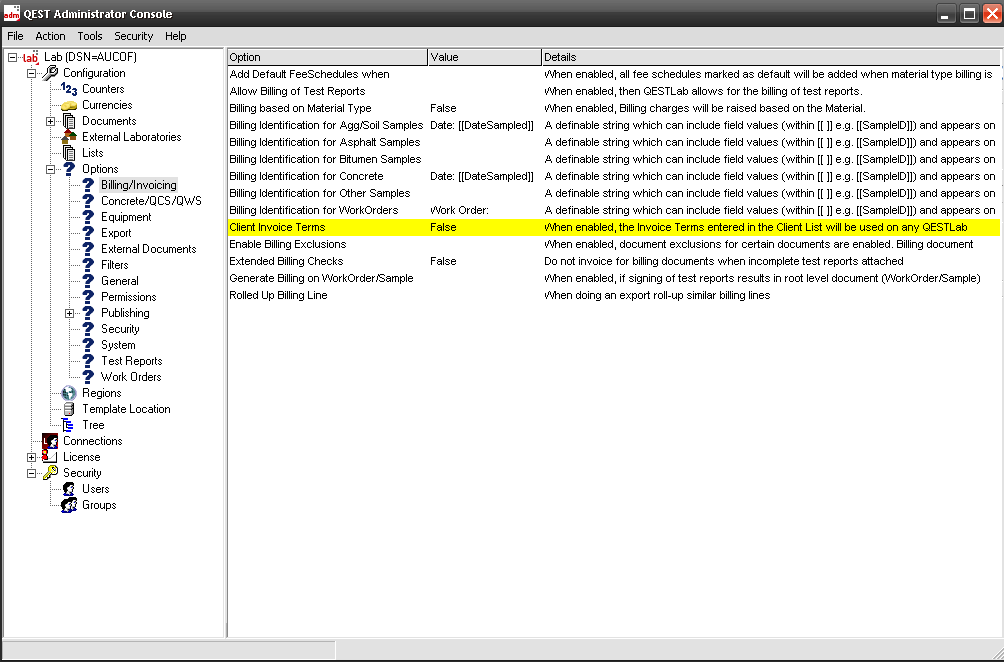Click the Template Location database icon
The width and height of the screenshot is (1004, 662).
coord(69,409)
